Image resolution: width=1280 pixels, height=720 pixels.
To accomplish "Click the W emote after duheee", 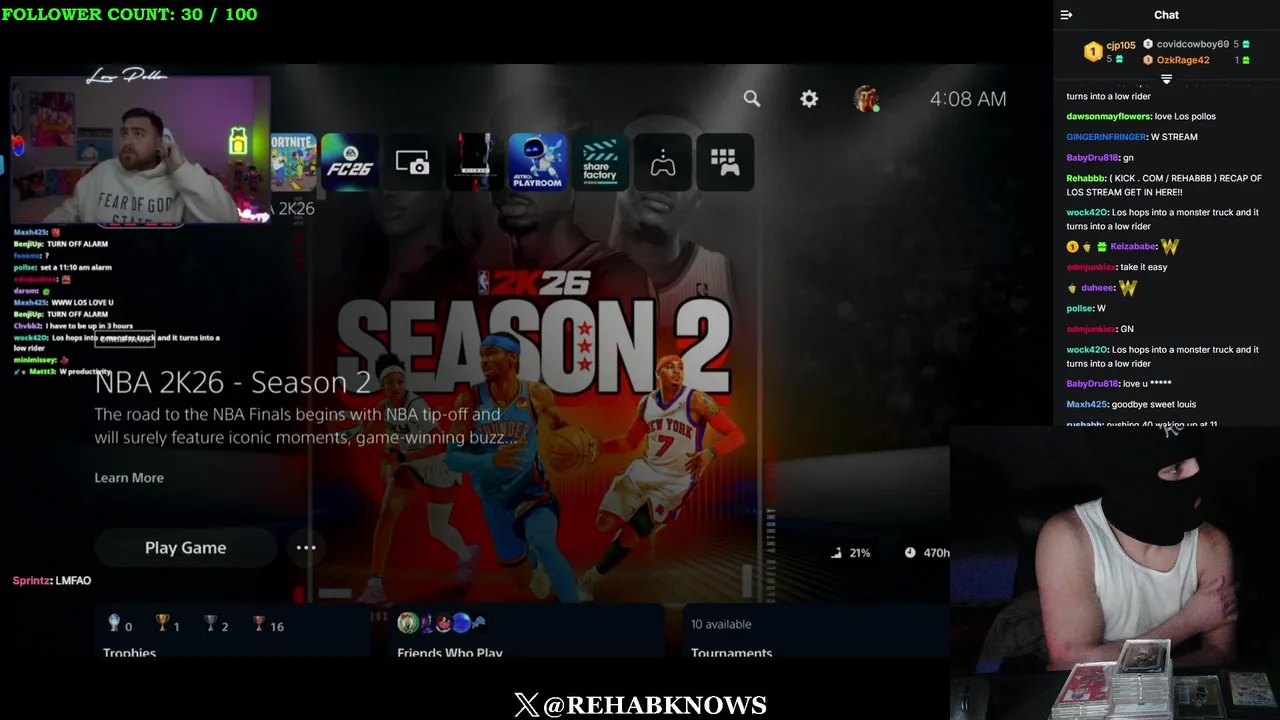I will [x=1128, y=288].
